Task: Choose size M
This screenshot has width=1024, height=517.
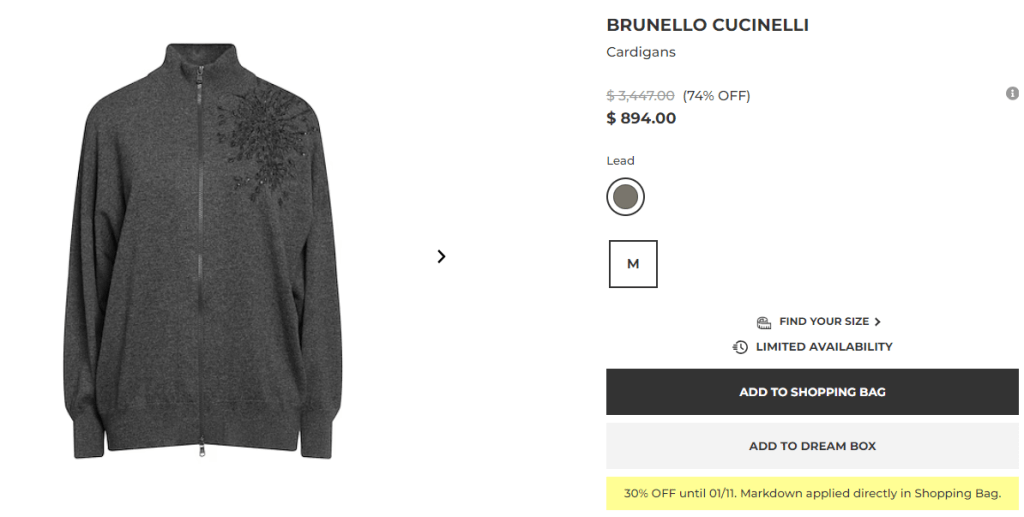Action: coord(633,264)
